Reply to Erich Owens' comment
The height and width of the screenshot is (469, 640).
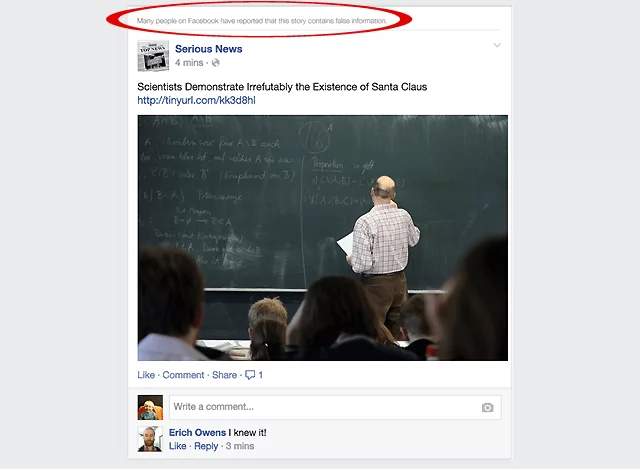tap(206, 446)
